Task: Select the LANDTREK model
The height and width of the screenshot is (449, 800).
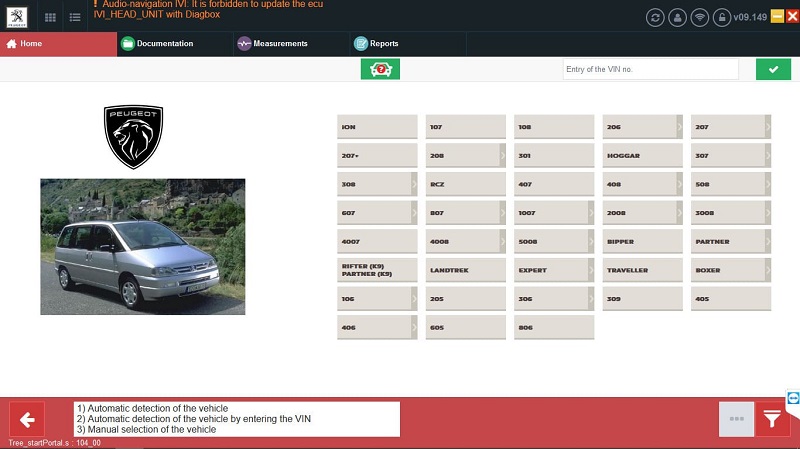Action: (x=465, y=270)
